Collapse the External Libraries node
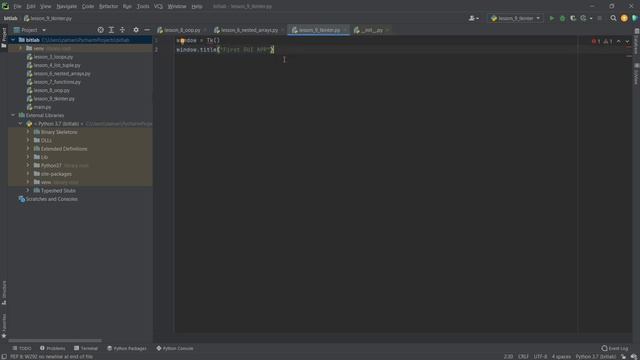The width and height of the screenshot is (640, 360). [13, 116]
